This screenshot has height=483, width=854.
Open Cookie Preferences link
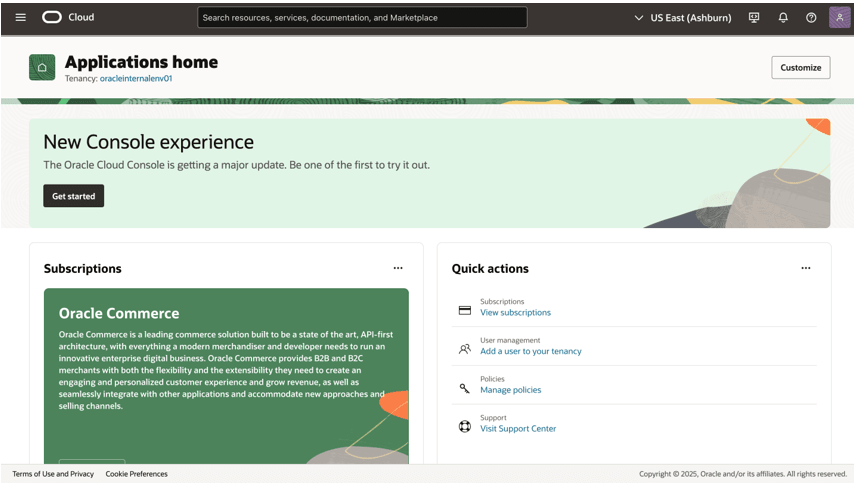pyautogui.click(x=137, y=474)
